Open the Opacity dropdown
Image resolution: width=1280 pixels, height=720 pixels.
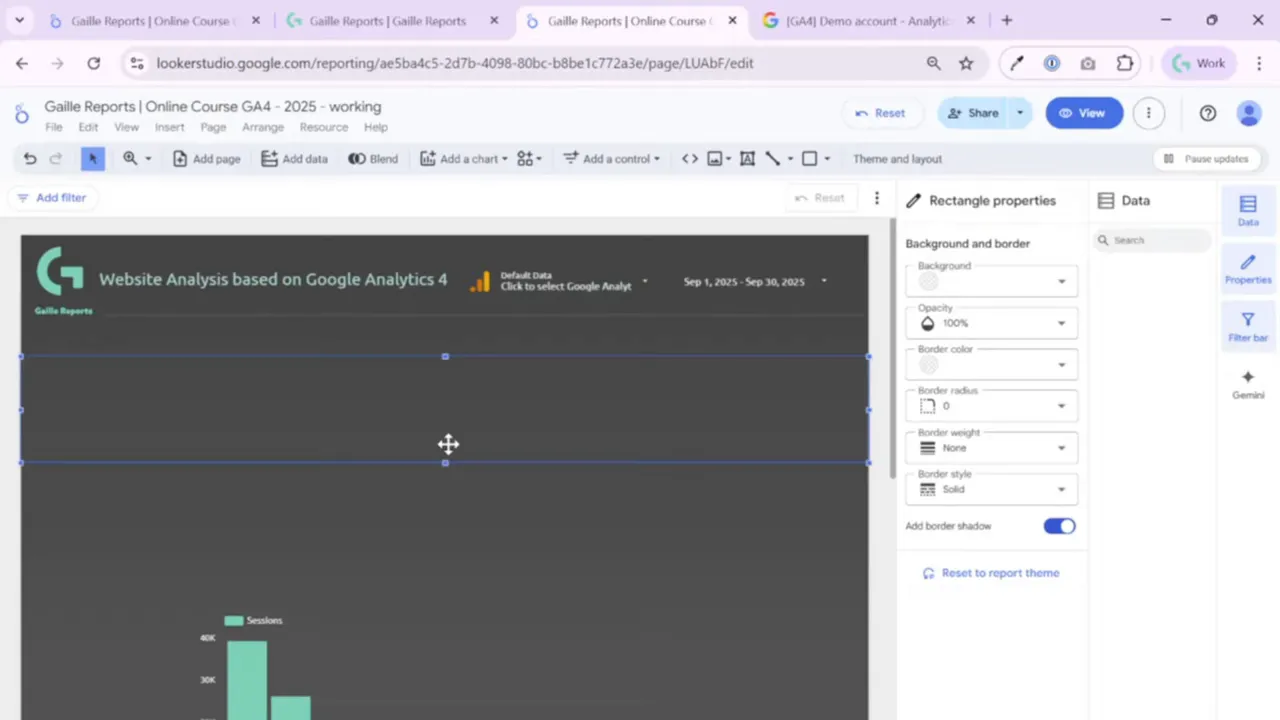[x=991, y=323]
